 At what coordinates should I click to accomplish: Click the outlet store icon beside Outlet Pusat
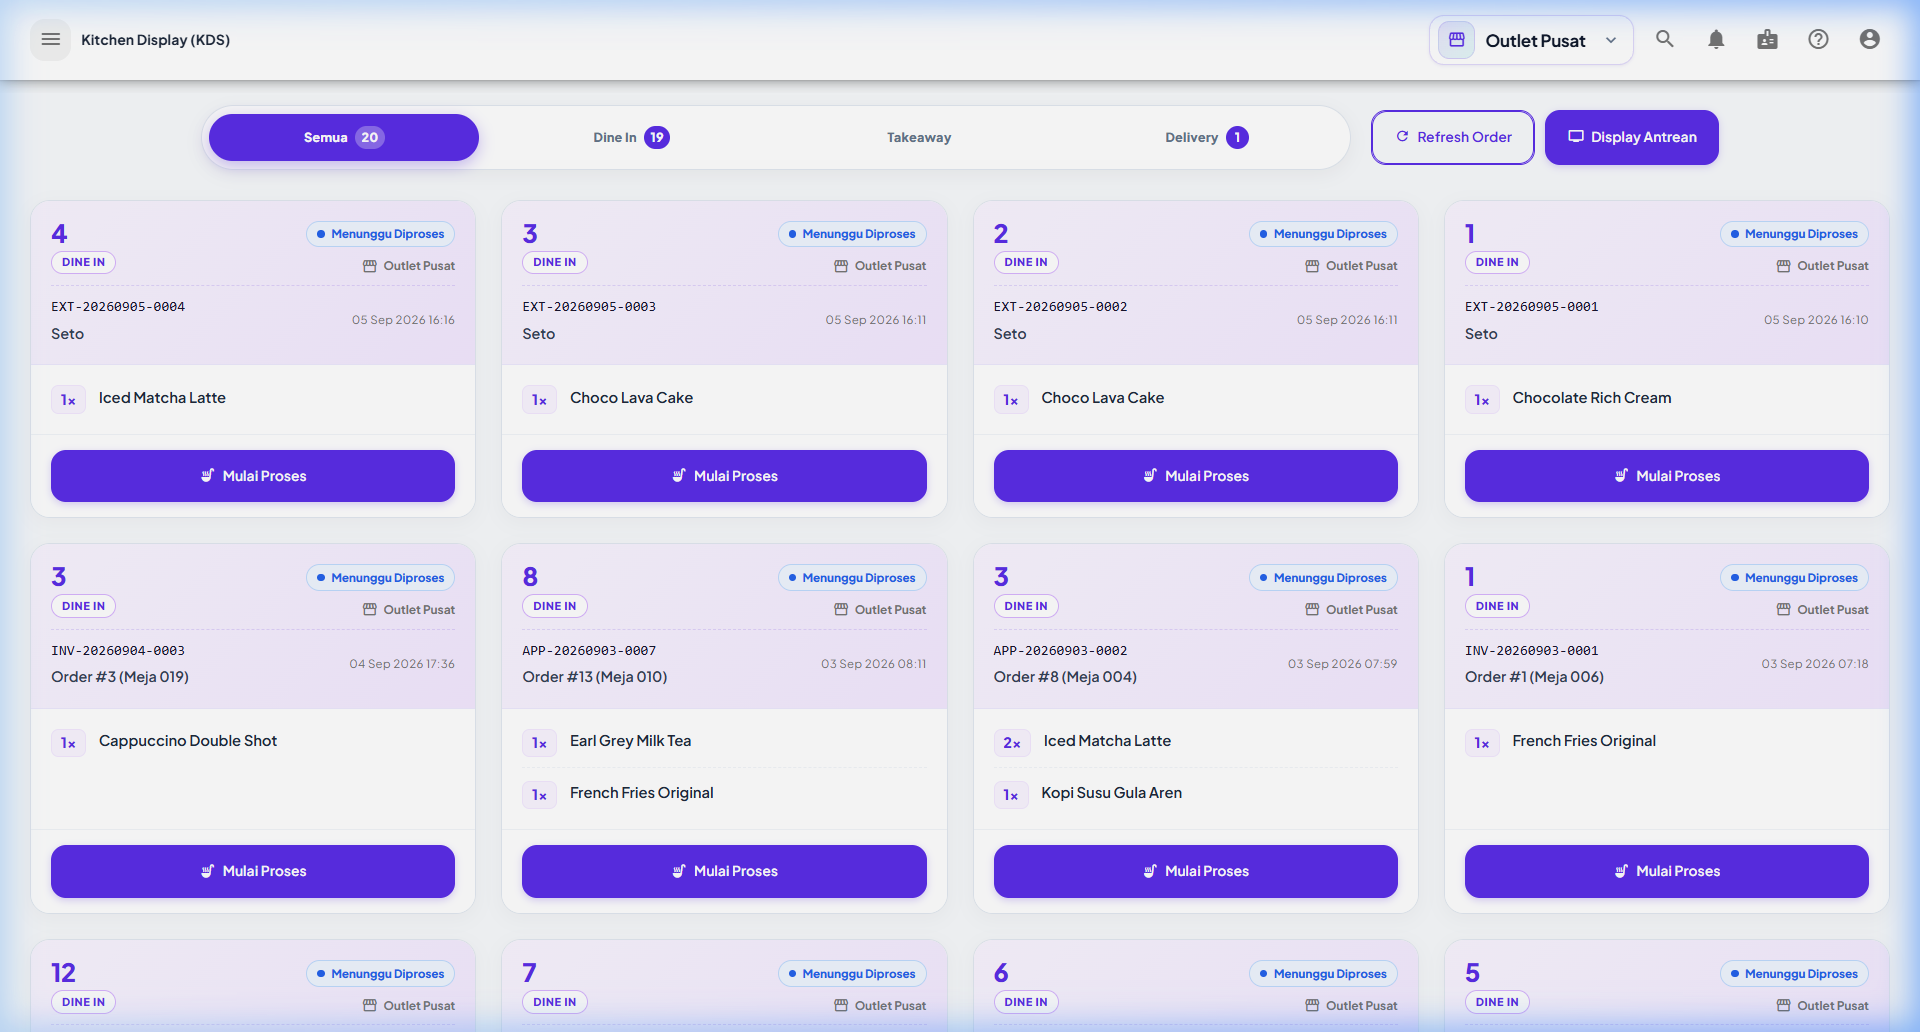pos(1457,40)
